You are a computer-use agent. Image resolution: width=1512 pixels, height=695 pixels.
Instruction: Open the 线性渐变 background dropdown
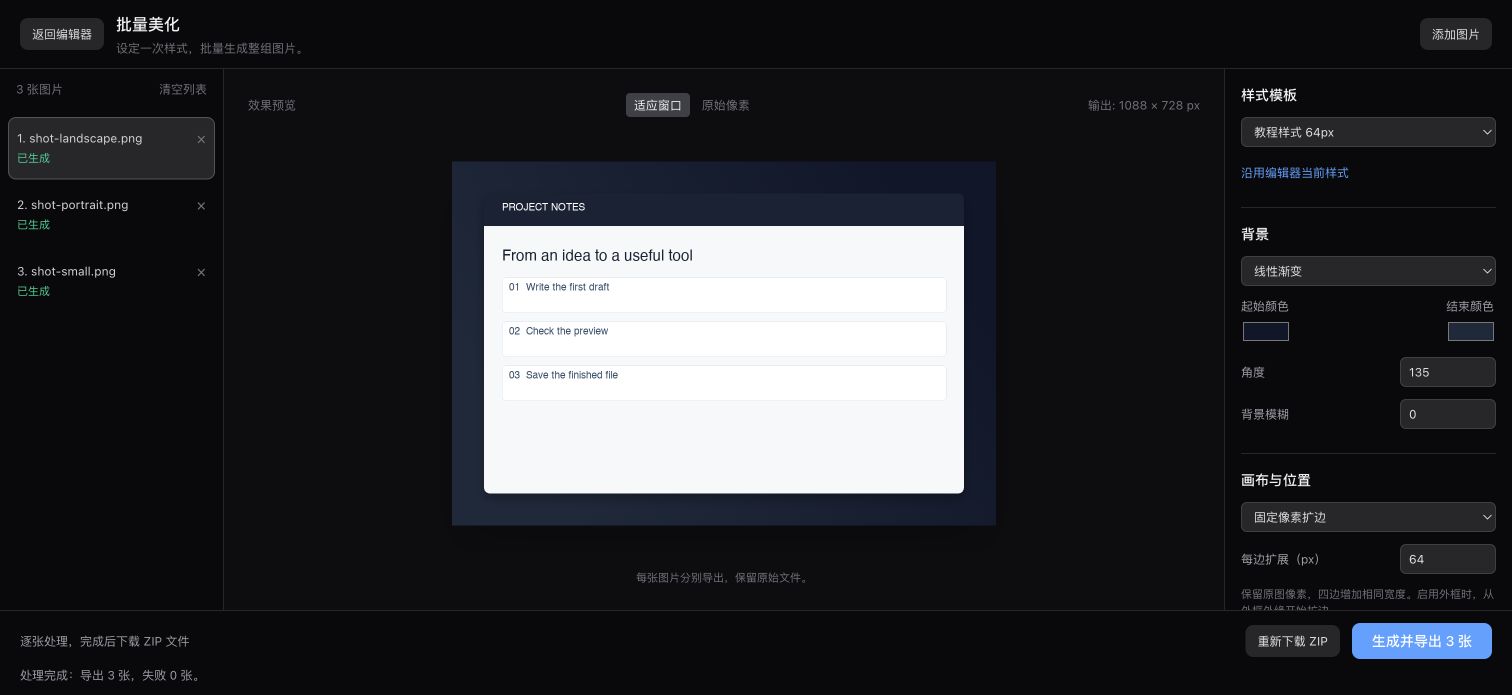1368,271
